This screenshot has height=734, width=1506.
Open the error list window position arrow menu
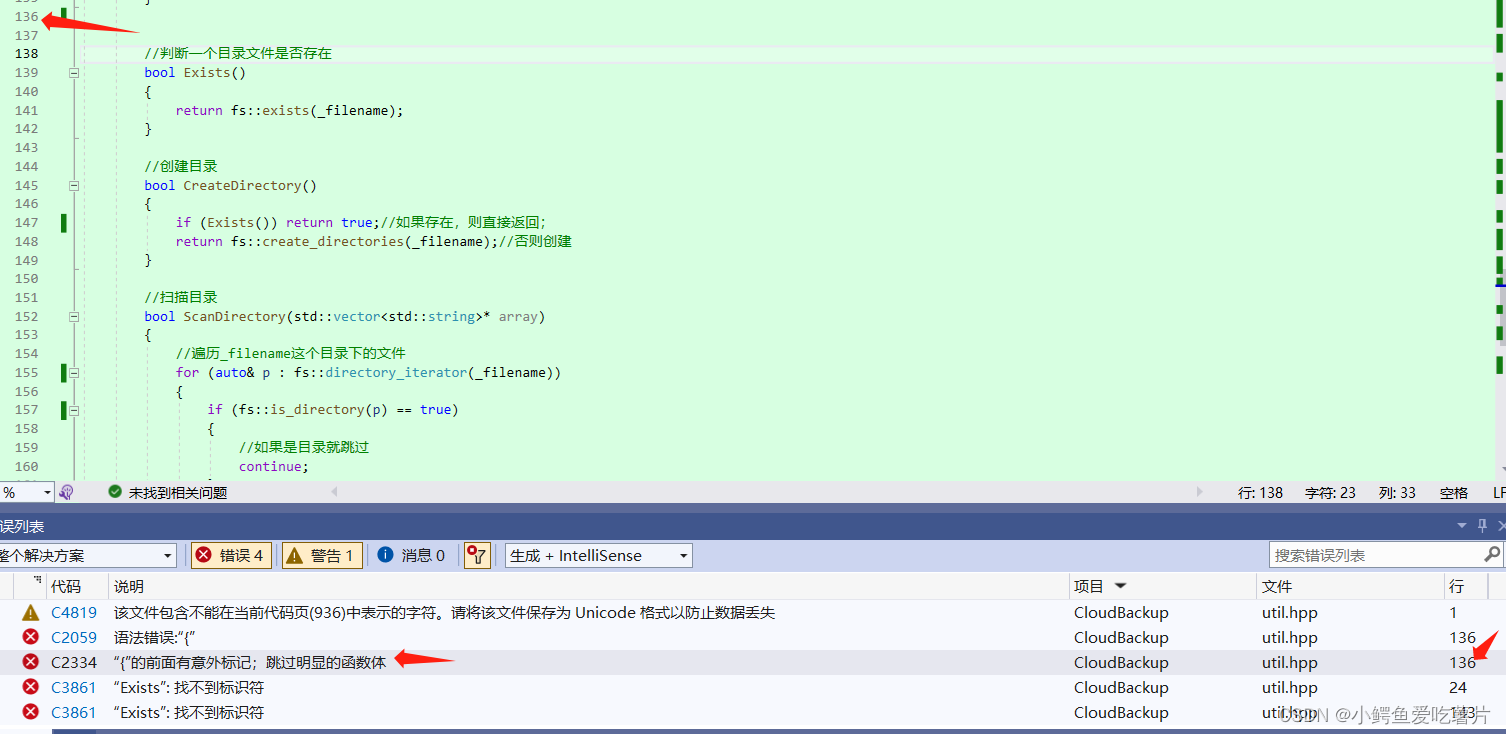click(1462, 526)
